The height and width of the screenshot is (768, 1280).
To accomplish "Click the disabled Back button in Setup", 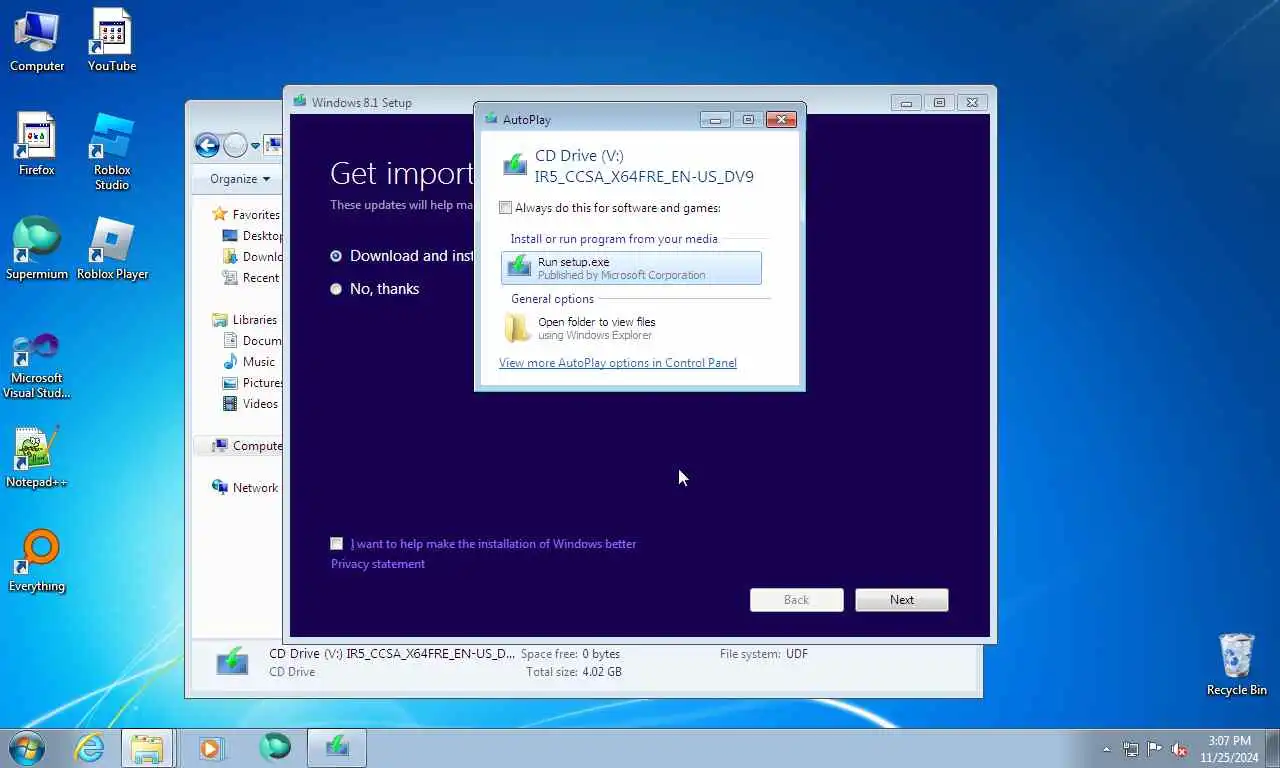I will (797, 600).
